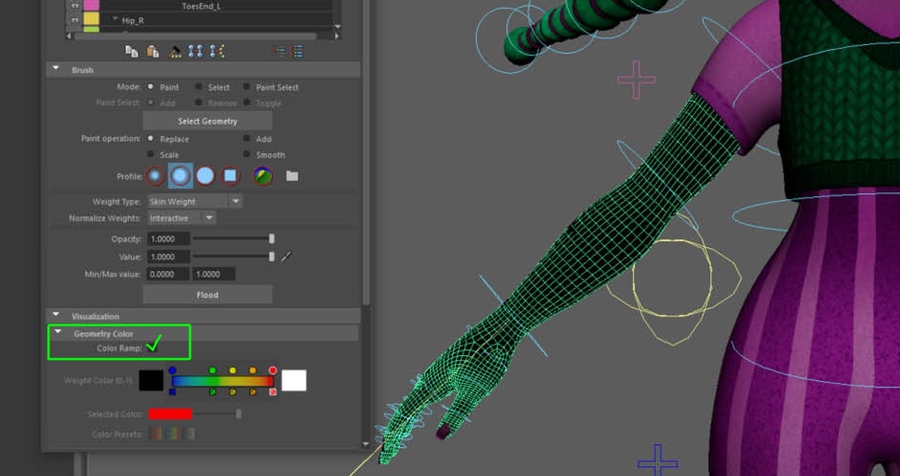Image resolution: width=900 pixels, height=476 pixels.
Task: Click the value eyedropper pick icon
Action: point(286,257)
